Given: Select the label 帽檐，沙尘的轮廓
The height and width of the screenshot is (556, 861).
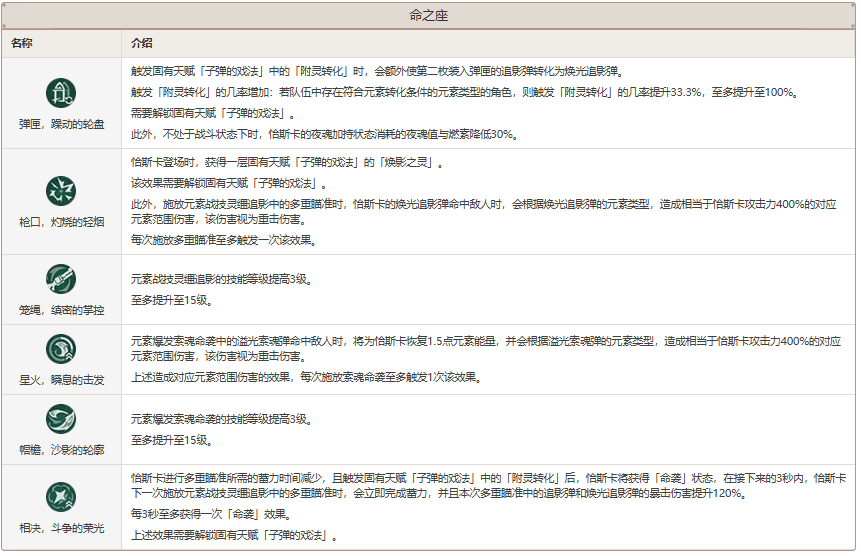Looking at the screenshot, I should 62,451.
